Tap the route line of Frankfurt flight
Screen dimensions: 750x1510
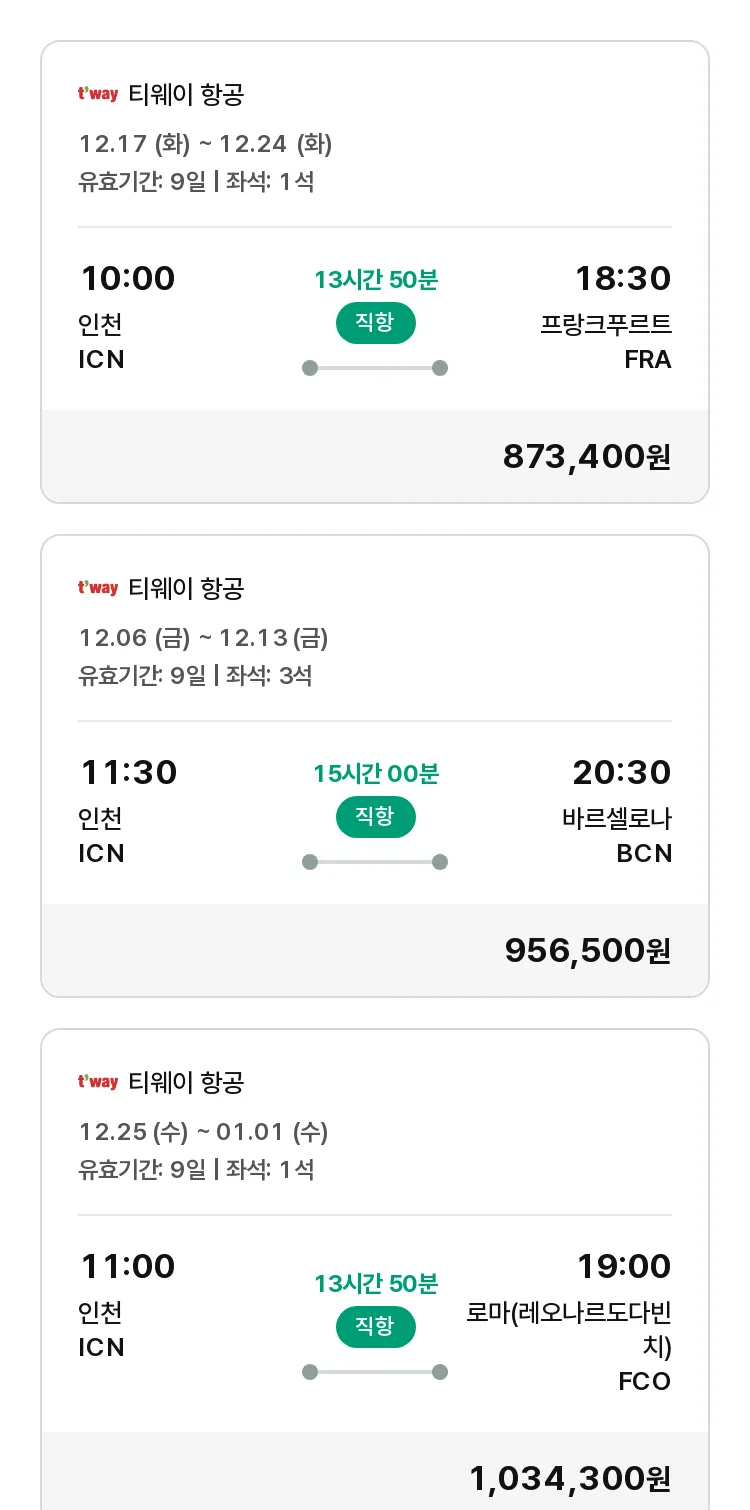pyautogui.click(x=375, y=368)
